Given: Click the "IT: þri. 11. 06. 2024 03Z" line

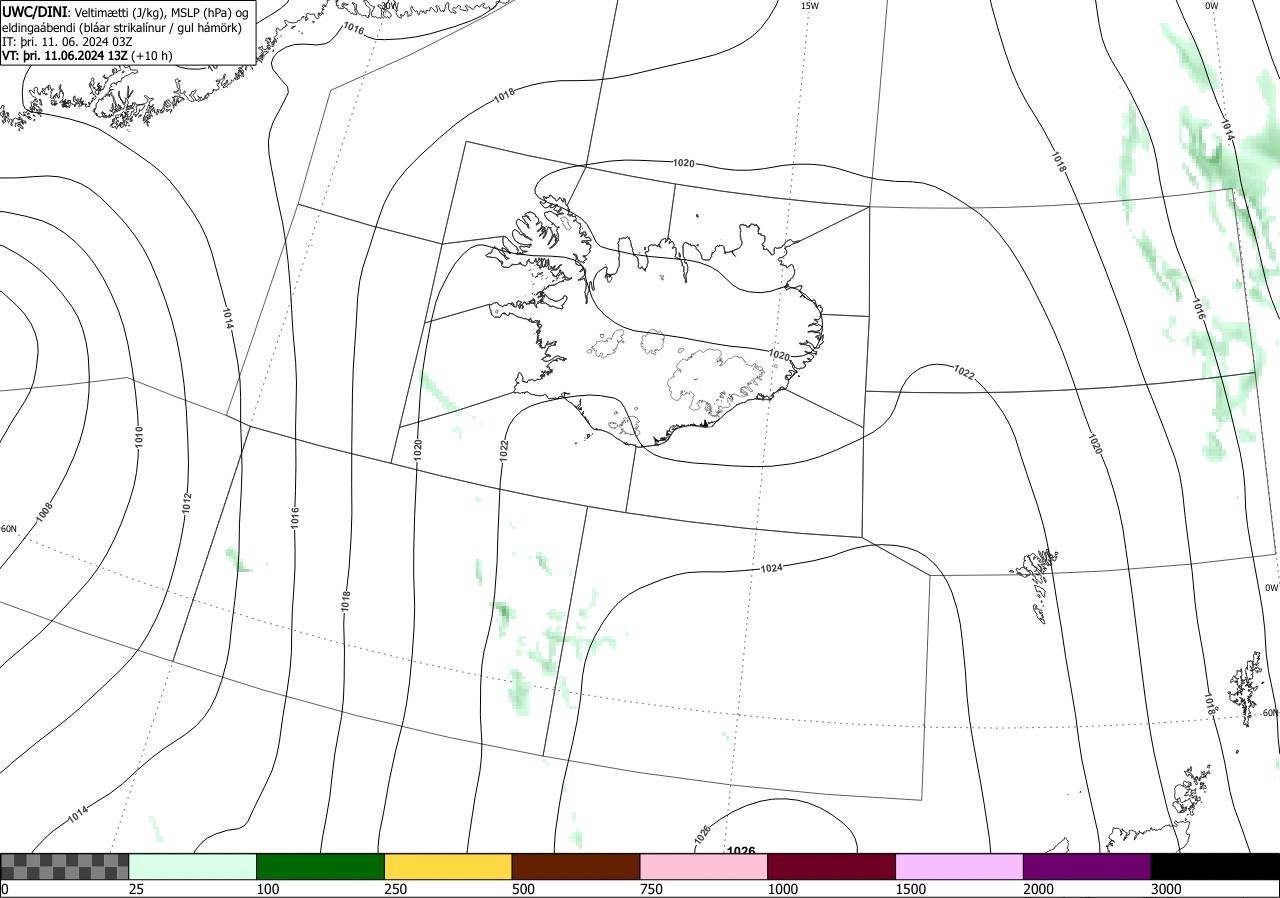Looking at the screenshot, I should click(x=65, y=42).
